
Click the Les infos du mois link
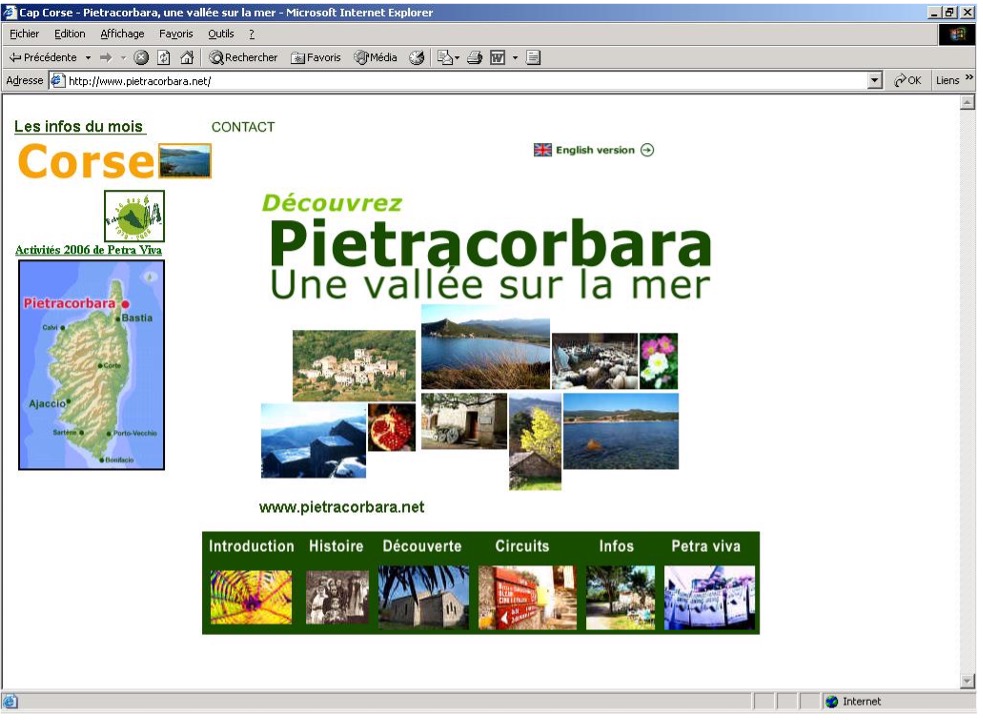click(79, 127)
